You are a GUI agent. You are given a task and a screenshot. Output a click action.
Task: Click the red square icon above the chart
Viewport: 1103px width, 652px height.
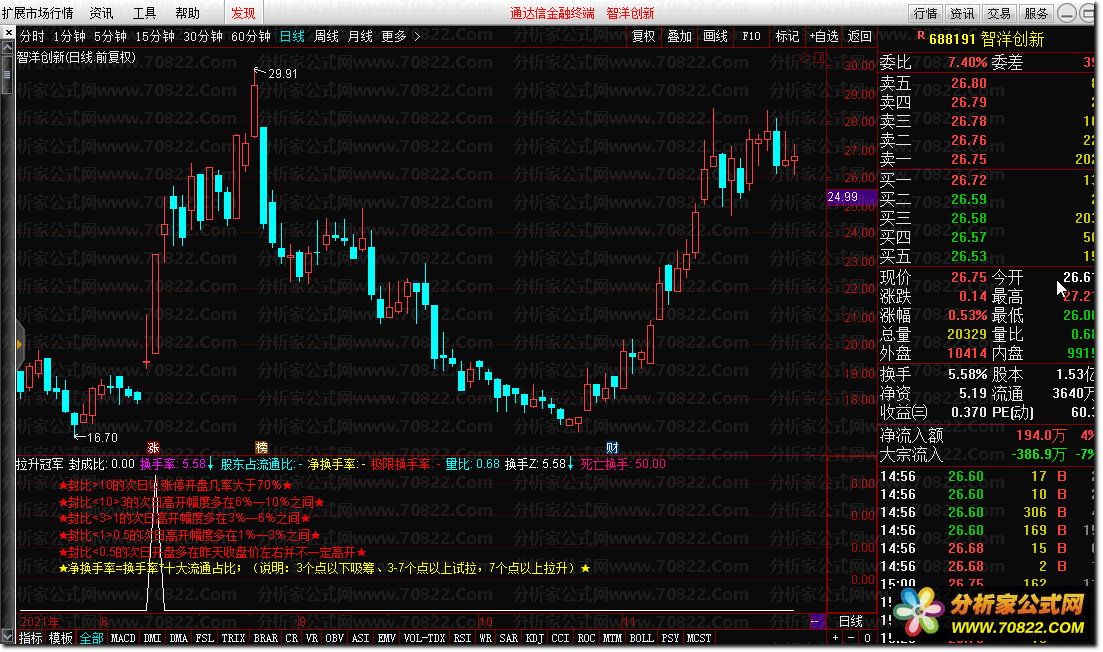tap(820, 58)
